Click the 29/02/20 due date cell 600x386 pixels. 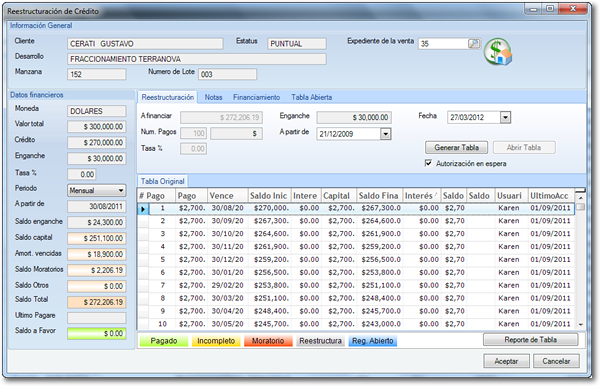pos(227,285)
